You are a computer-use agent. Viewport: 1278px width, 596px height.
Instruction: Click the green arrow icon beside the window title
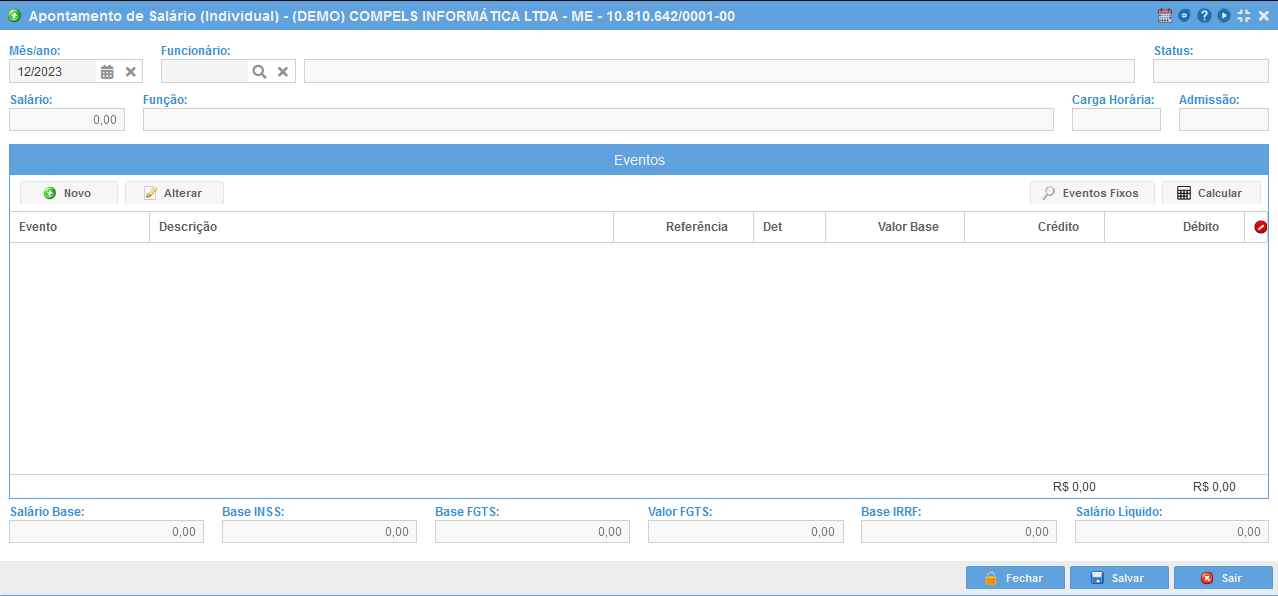[x=14, y=15]
